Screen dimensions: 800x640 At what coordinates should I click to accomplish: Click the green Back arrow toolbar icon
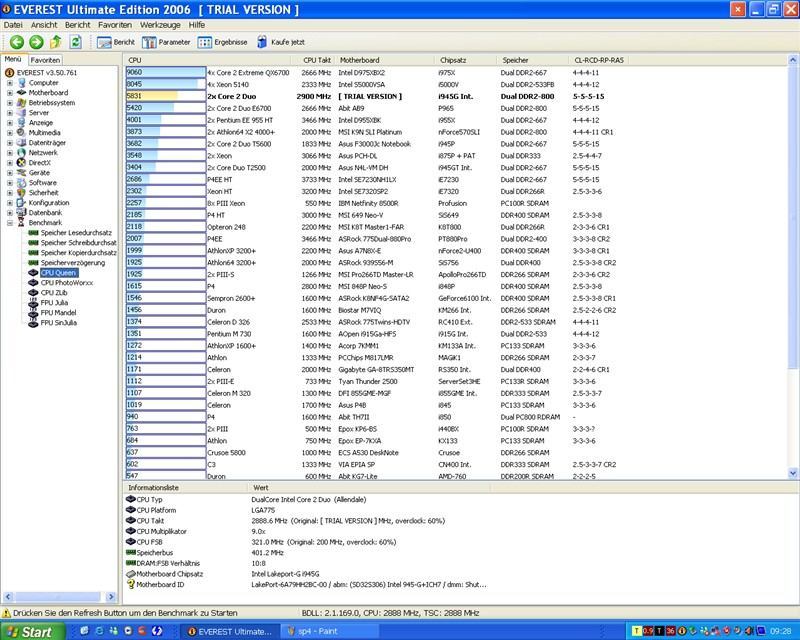click(17, 42)
